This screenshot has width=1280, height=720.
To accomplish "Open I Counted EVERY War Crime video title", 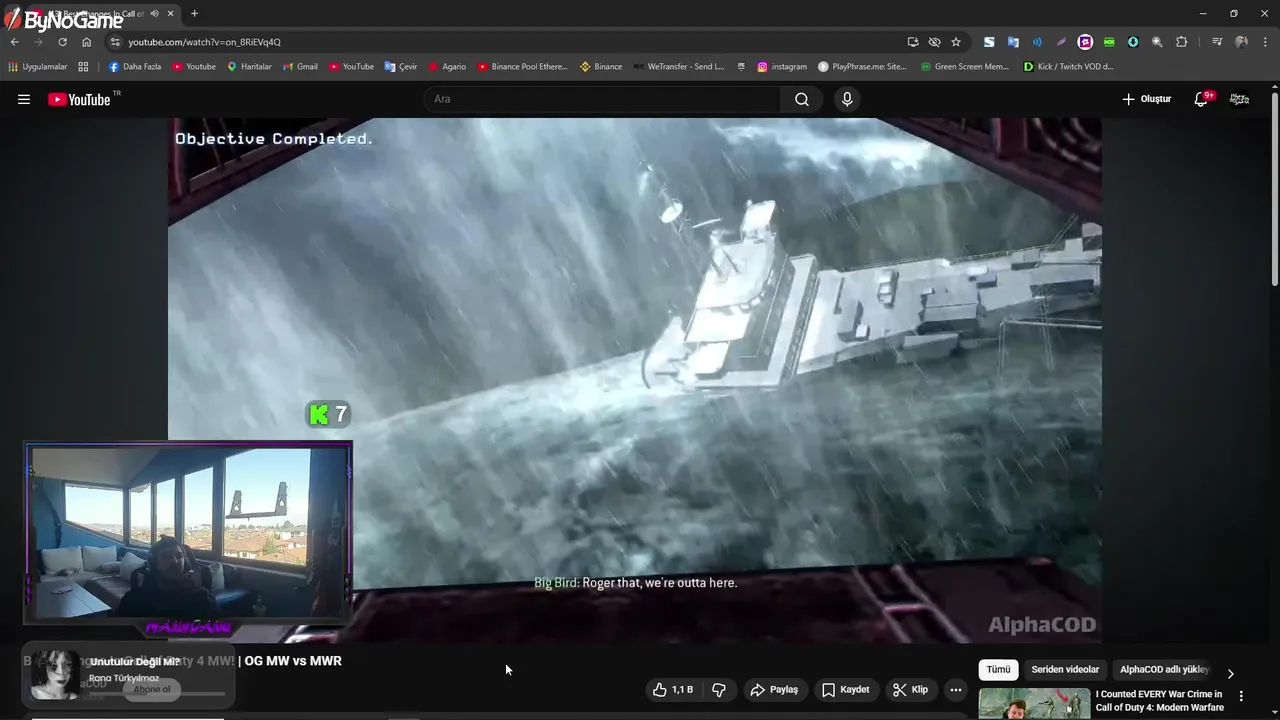I will [1159, 701].
